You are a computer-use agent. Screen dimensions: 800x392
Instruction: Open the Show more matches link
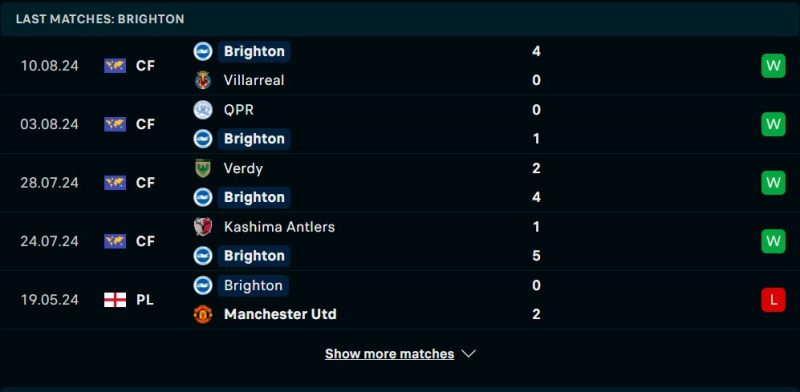pyautogui.click(x=389, y=354)
